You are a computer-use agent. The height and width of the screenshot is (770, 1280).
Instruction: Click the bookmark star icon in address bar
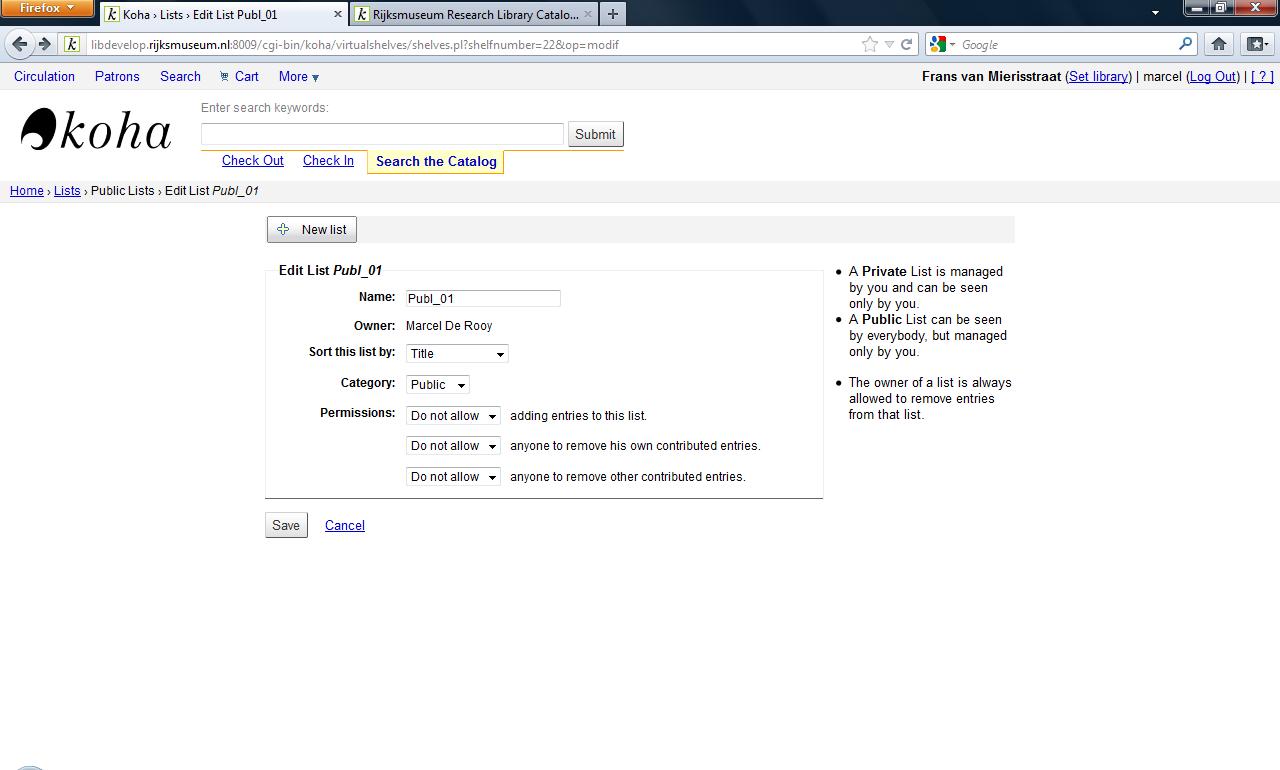click(870, 44)
